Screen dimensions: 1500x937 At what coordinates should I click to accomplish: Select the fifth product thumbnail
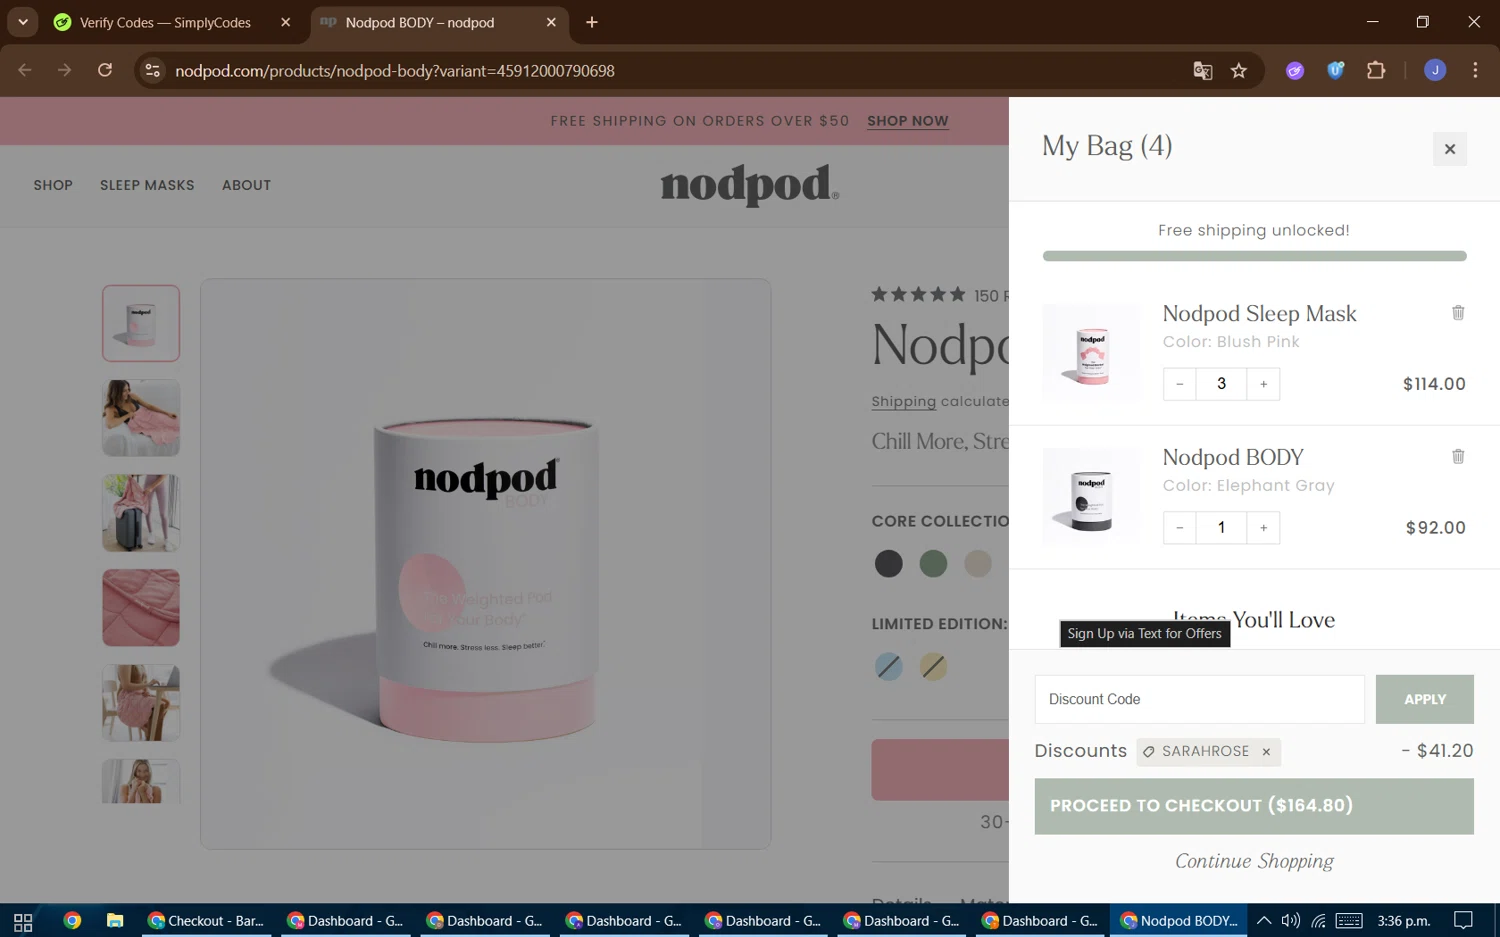pyautogui.click(x=141, y=703)
